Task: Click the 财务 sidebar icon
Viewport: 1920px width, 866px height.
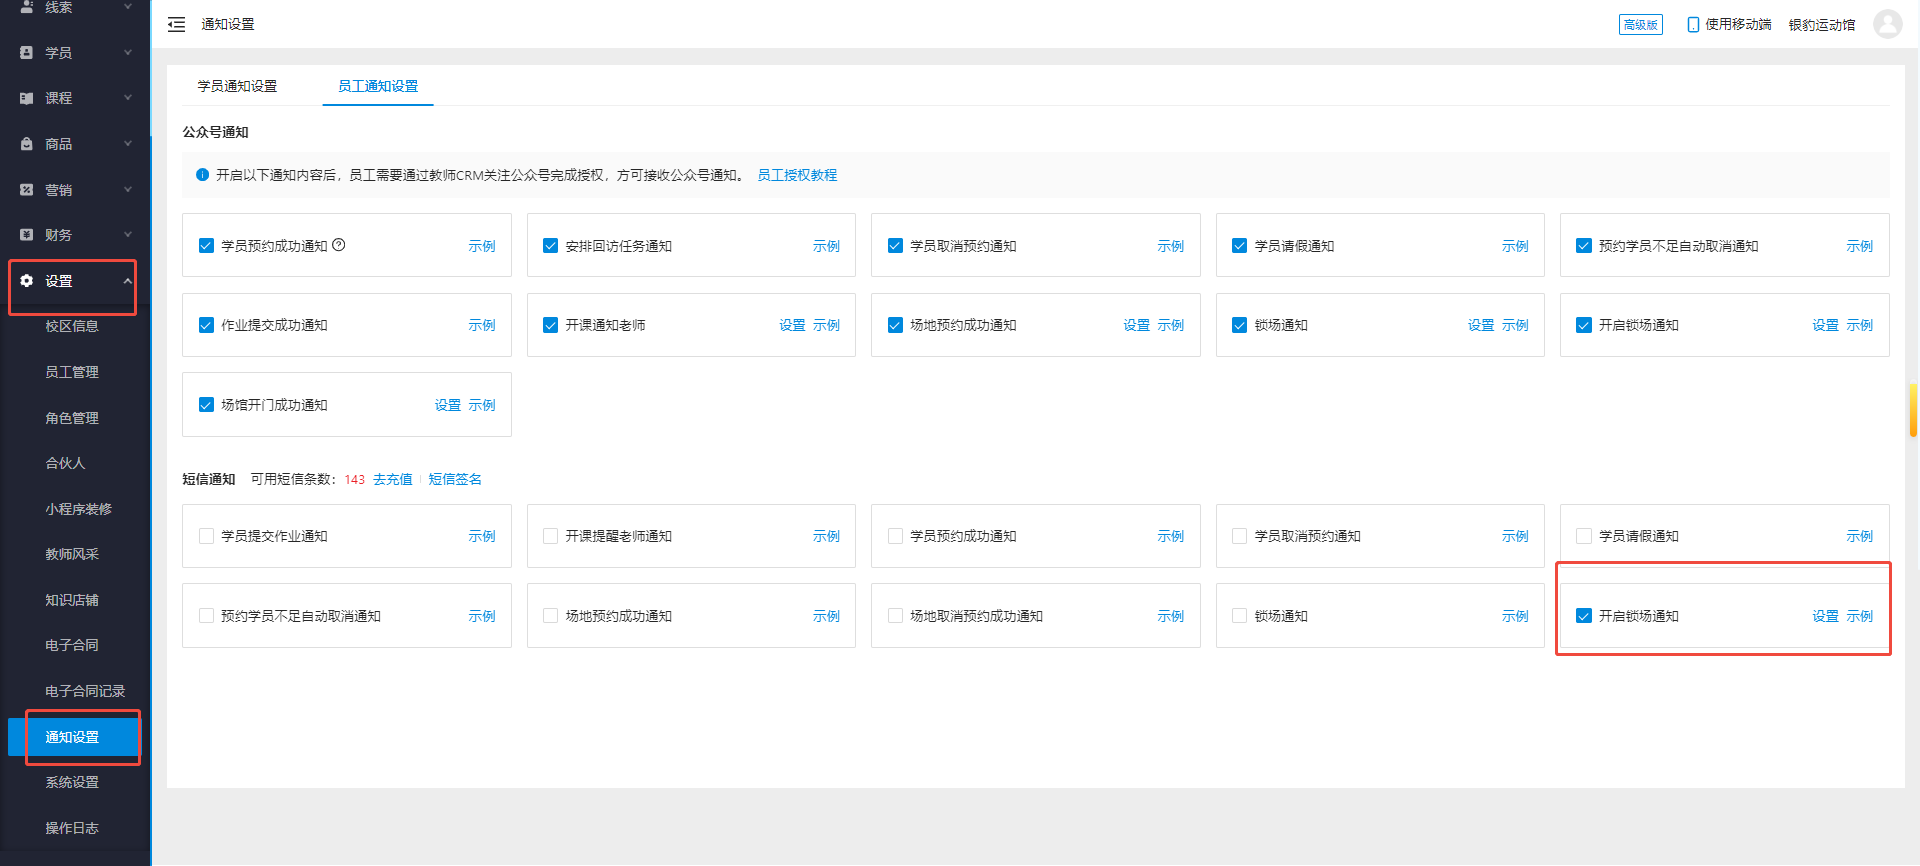Action: coord(27,235)
